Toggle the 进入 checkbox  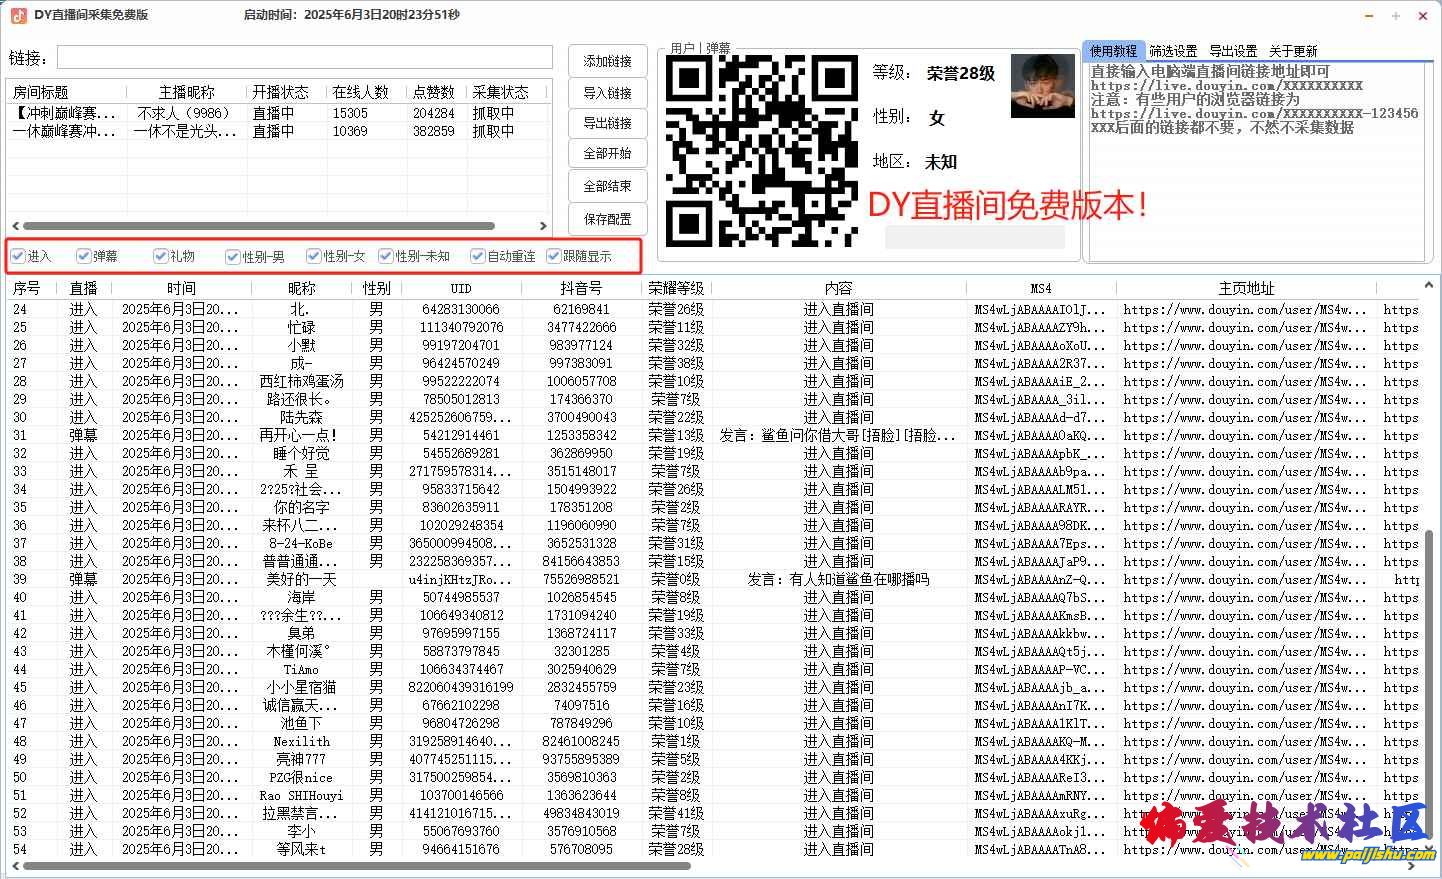pos(18,256)
